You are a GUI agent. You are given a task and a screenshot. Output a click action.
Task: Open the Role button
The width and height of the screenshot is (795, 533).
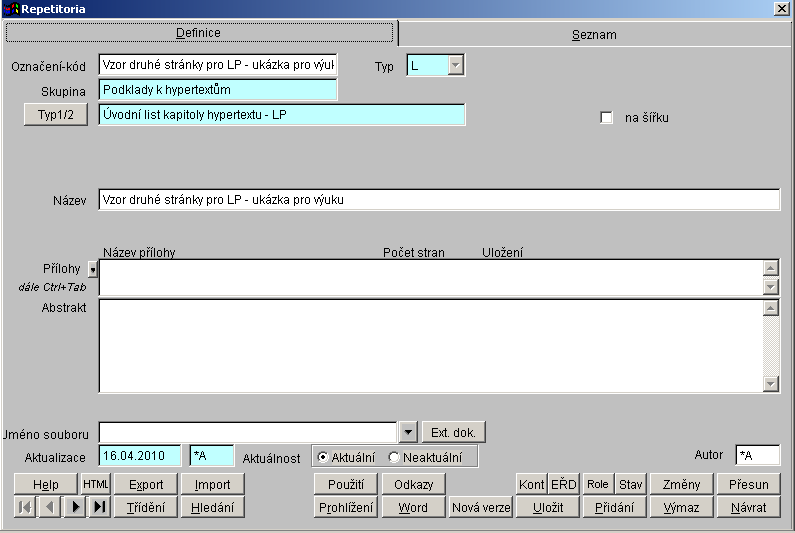tap(598, 484)
